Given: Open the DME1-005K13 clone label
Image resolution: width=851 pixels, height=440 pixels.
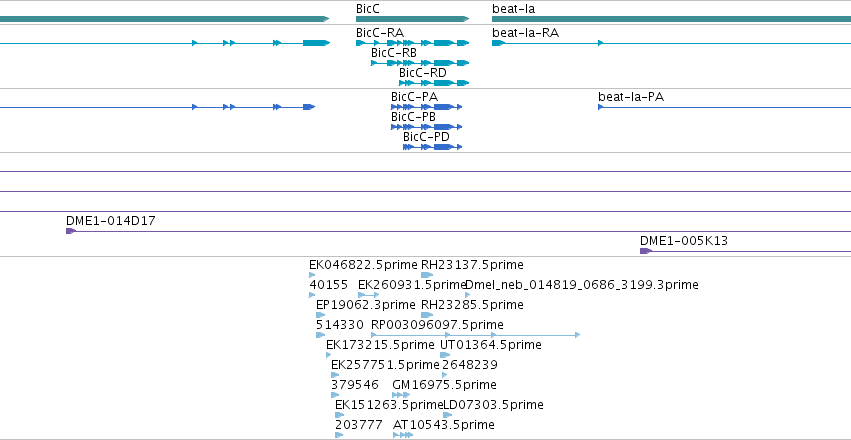Looking at the screenshot, I should (x=684, y=241).
